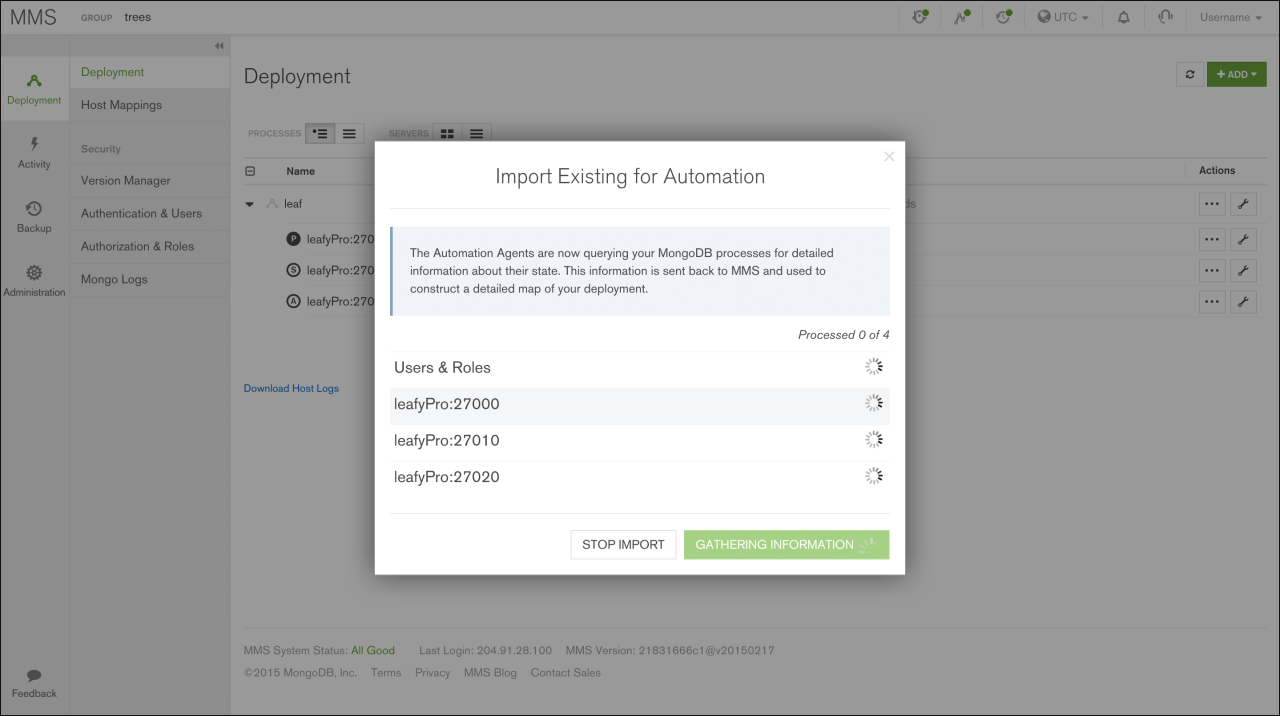1280x716 pixels.
Task: Open ellipsis actions for secondary (S) leafyPro row
Action: 1212,271
